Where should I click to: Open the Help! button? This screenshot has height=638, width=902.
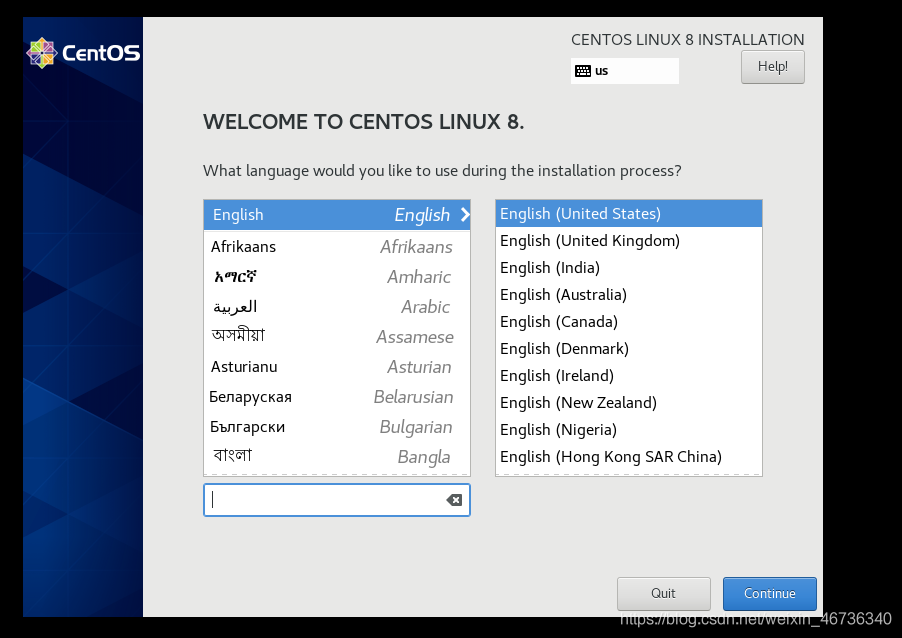[x=773, y=67]
